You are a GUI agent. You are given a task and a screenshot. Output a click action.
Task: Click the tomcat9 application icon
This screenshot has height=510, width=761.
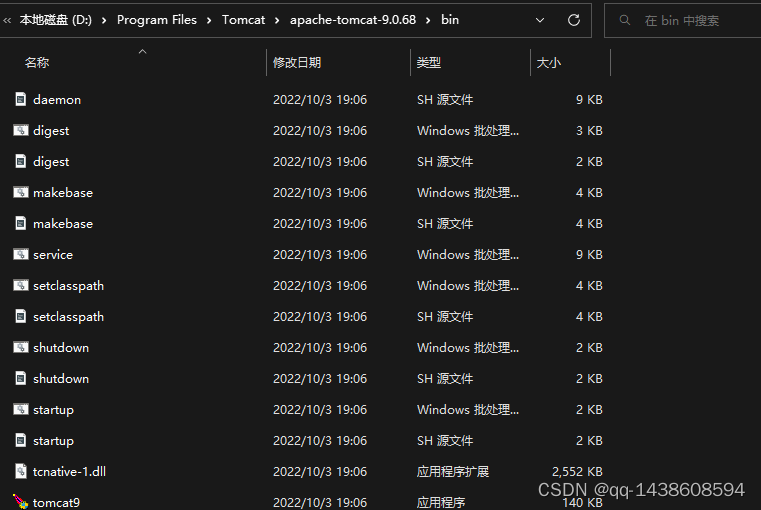pos(20,502)
